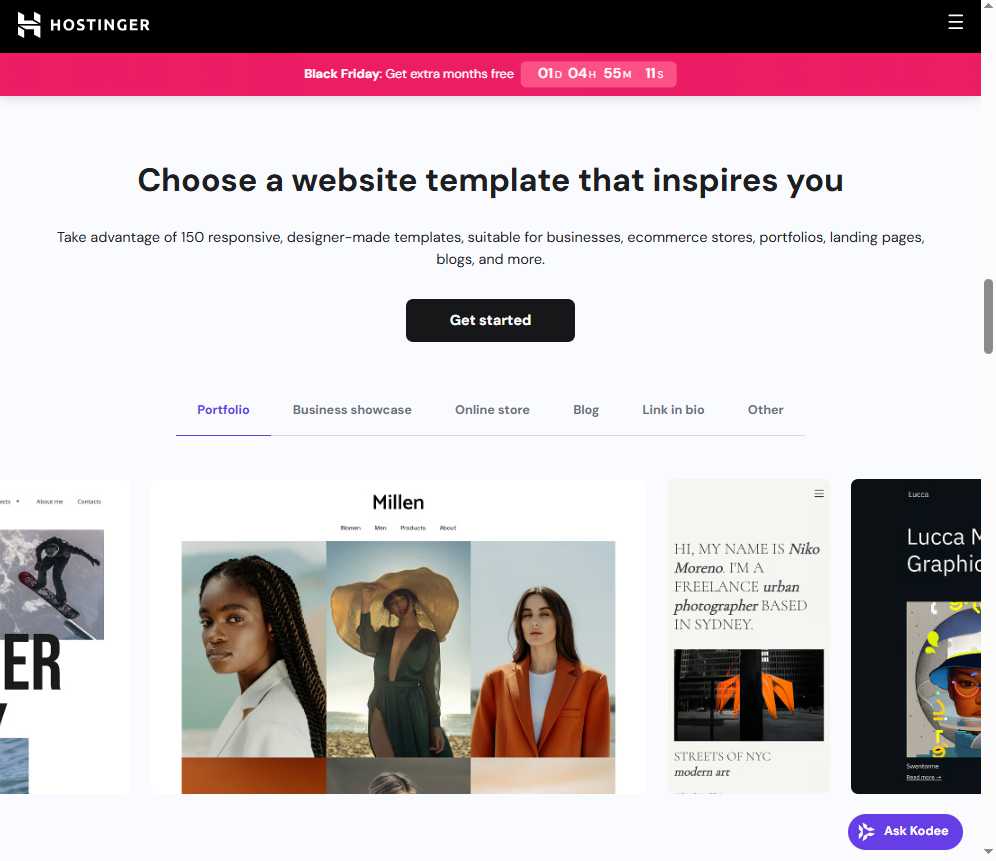Screen dimensions: 996x861
Task: Click the Hostinger logo icon
Action: [x=29, y=25]
